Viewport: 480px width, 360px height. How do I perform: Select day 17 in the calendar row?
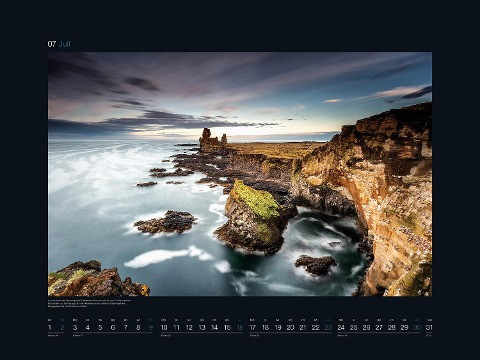point(253,327)
